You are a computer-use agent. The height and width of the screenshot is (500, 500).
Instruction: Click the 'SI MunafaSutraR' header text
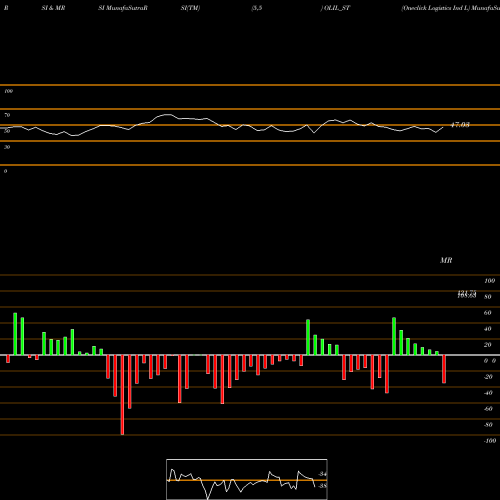coord(123,8)
